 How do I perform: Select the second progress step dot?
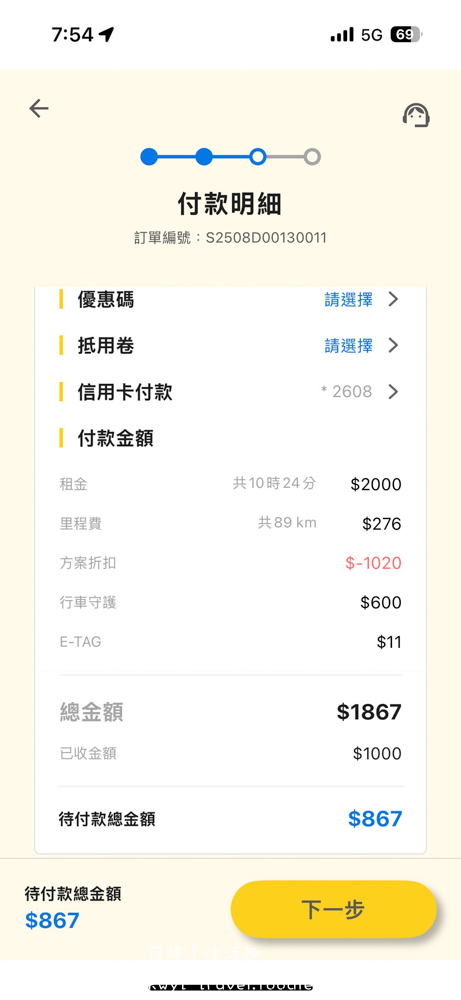(x=203, y=157)
